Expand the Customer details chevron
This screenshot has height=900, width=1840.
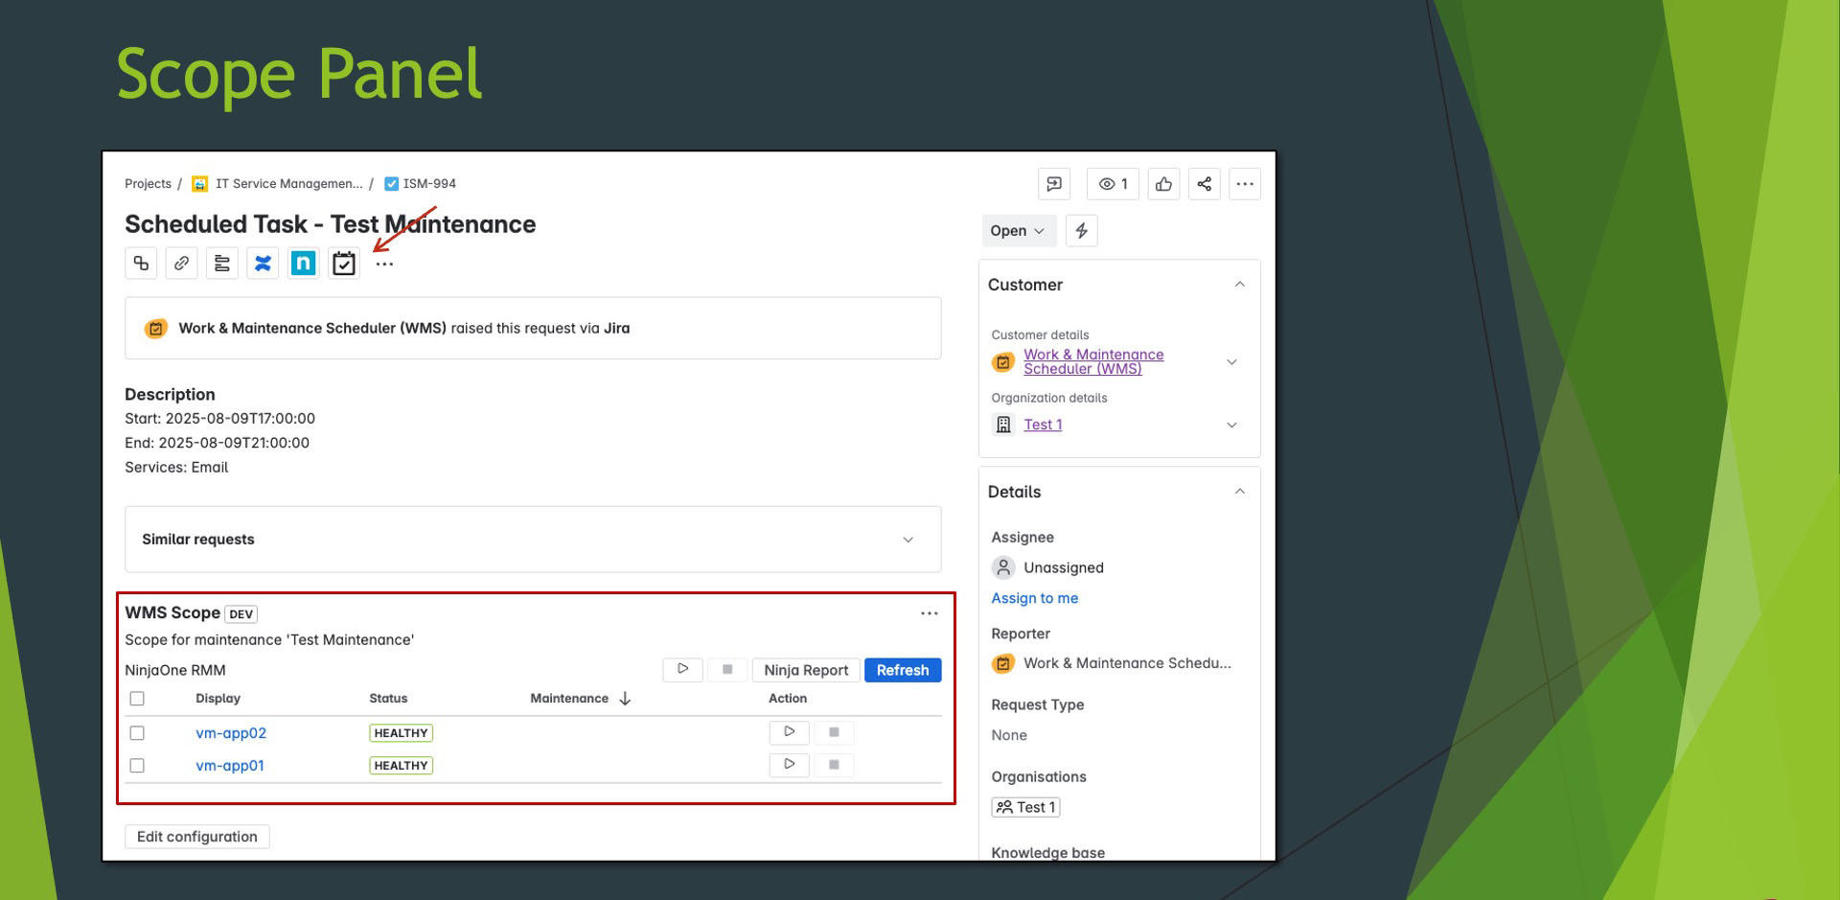1232,362
